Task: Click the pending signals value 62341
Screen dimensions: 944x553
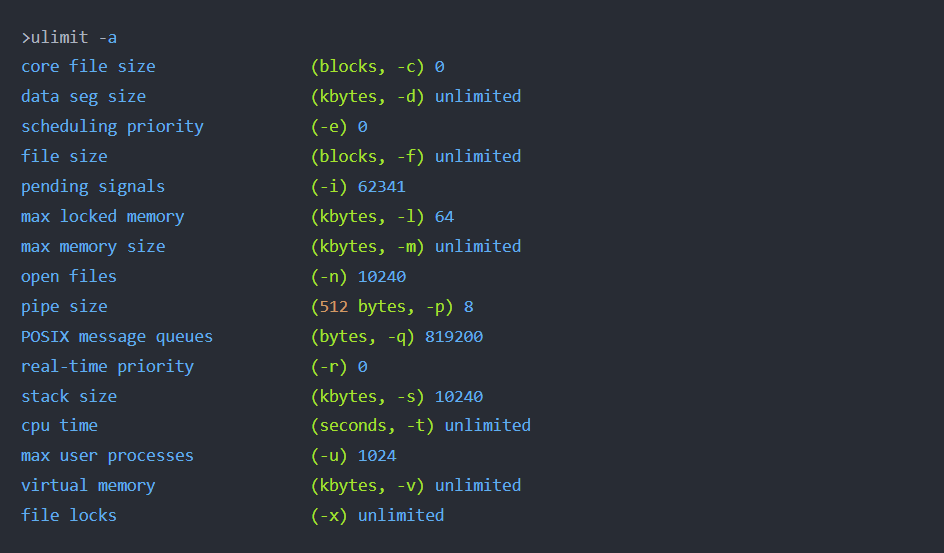Action: 382,187
